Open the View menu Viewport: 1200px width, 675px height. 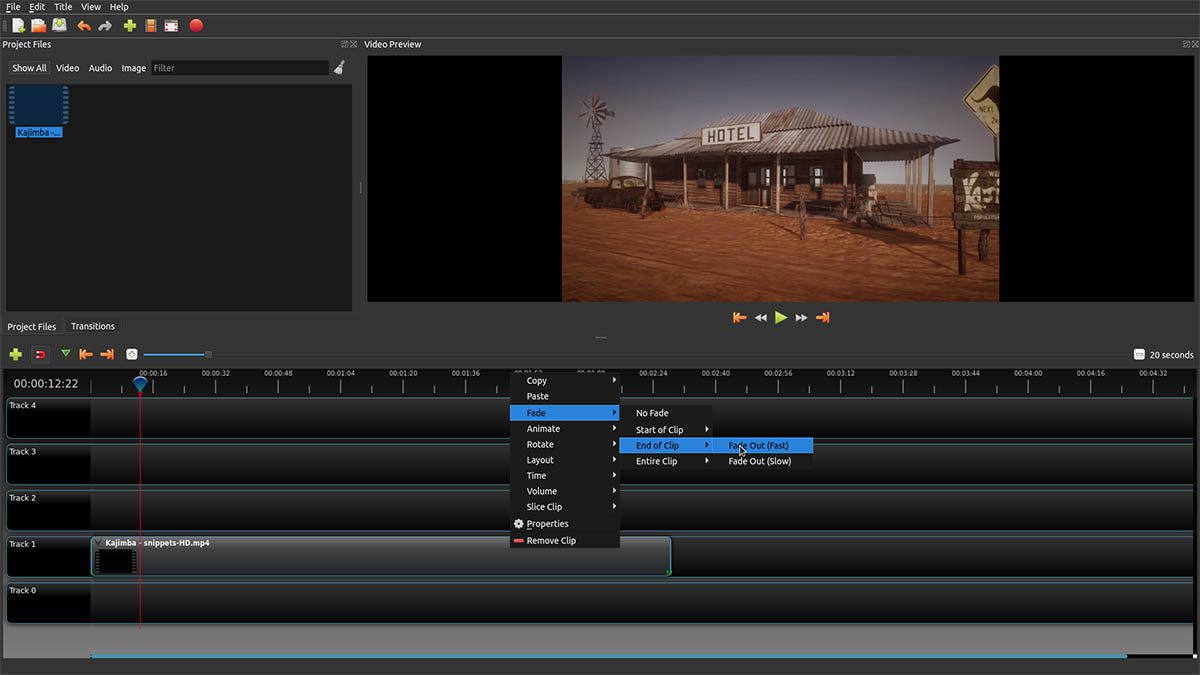(91, 7)
